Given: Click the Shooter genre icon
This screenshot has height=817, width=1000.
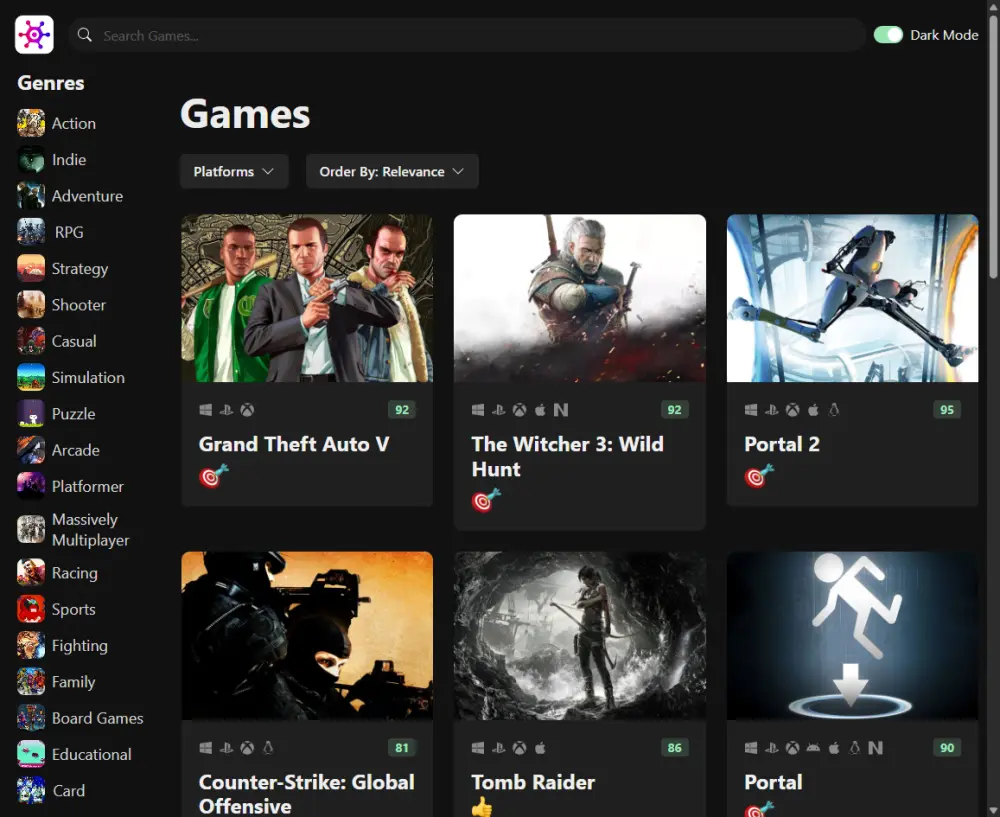Looking at the screenshot, I should tap(31, 305).
